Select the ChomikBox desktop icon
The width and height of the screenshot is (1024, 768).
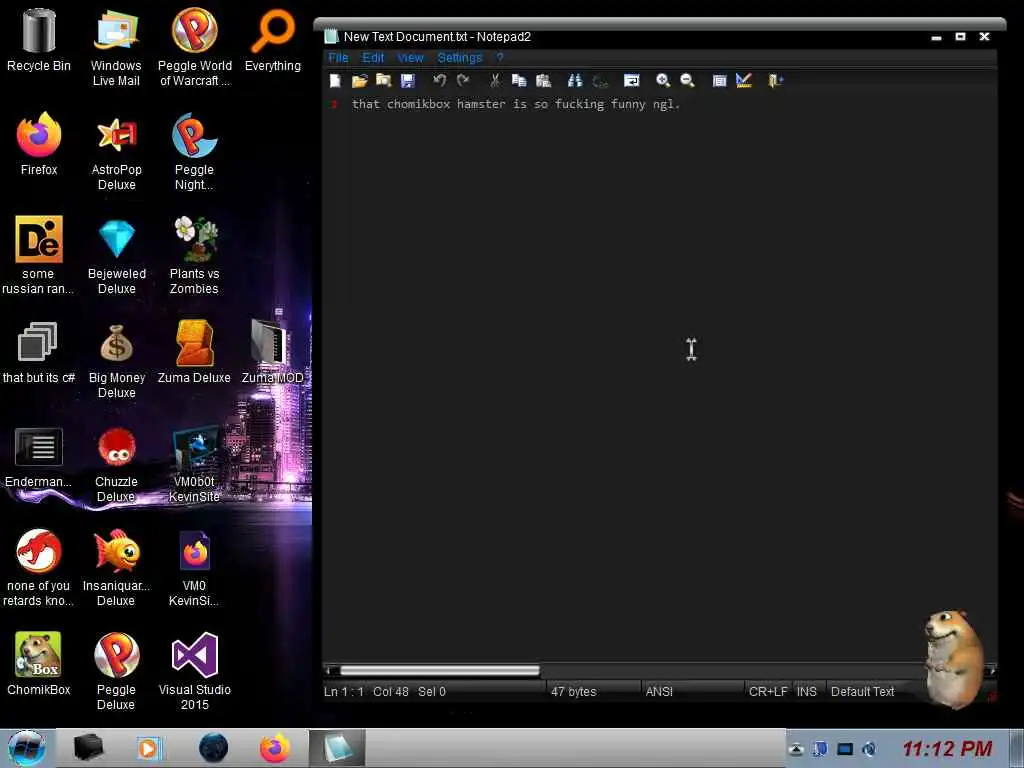tap(39, 664)
